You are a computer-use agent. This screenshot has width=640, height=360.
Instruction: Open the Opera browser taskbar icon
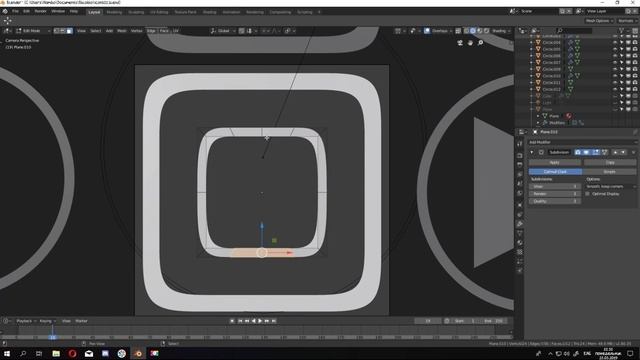(x=72, y=353)
